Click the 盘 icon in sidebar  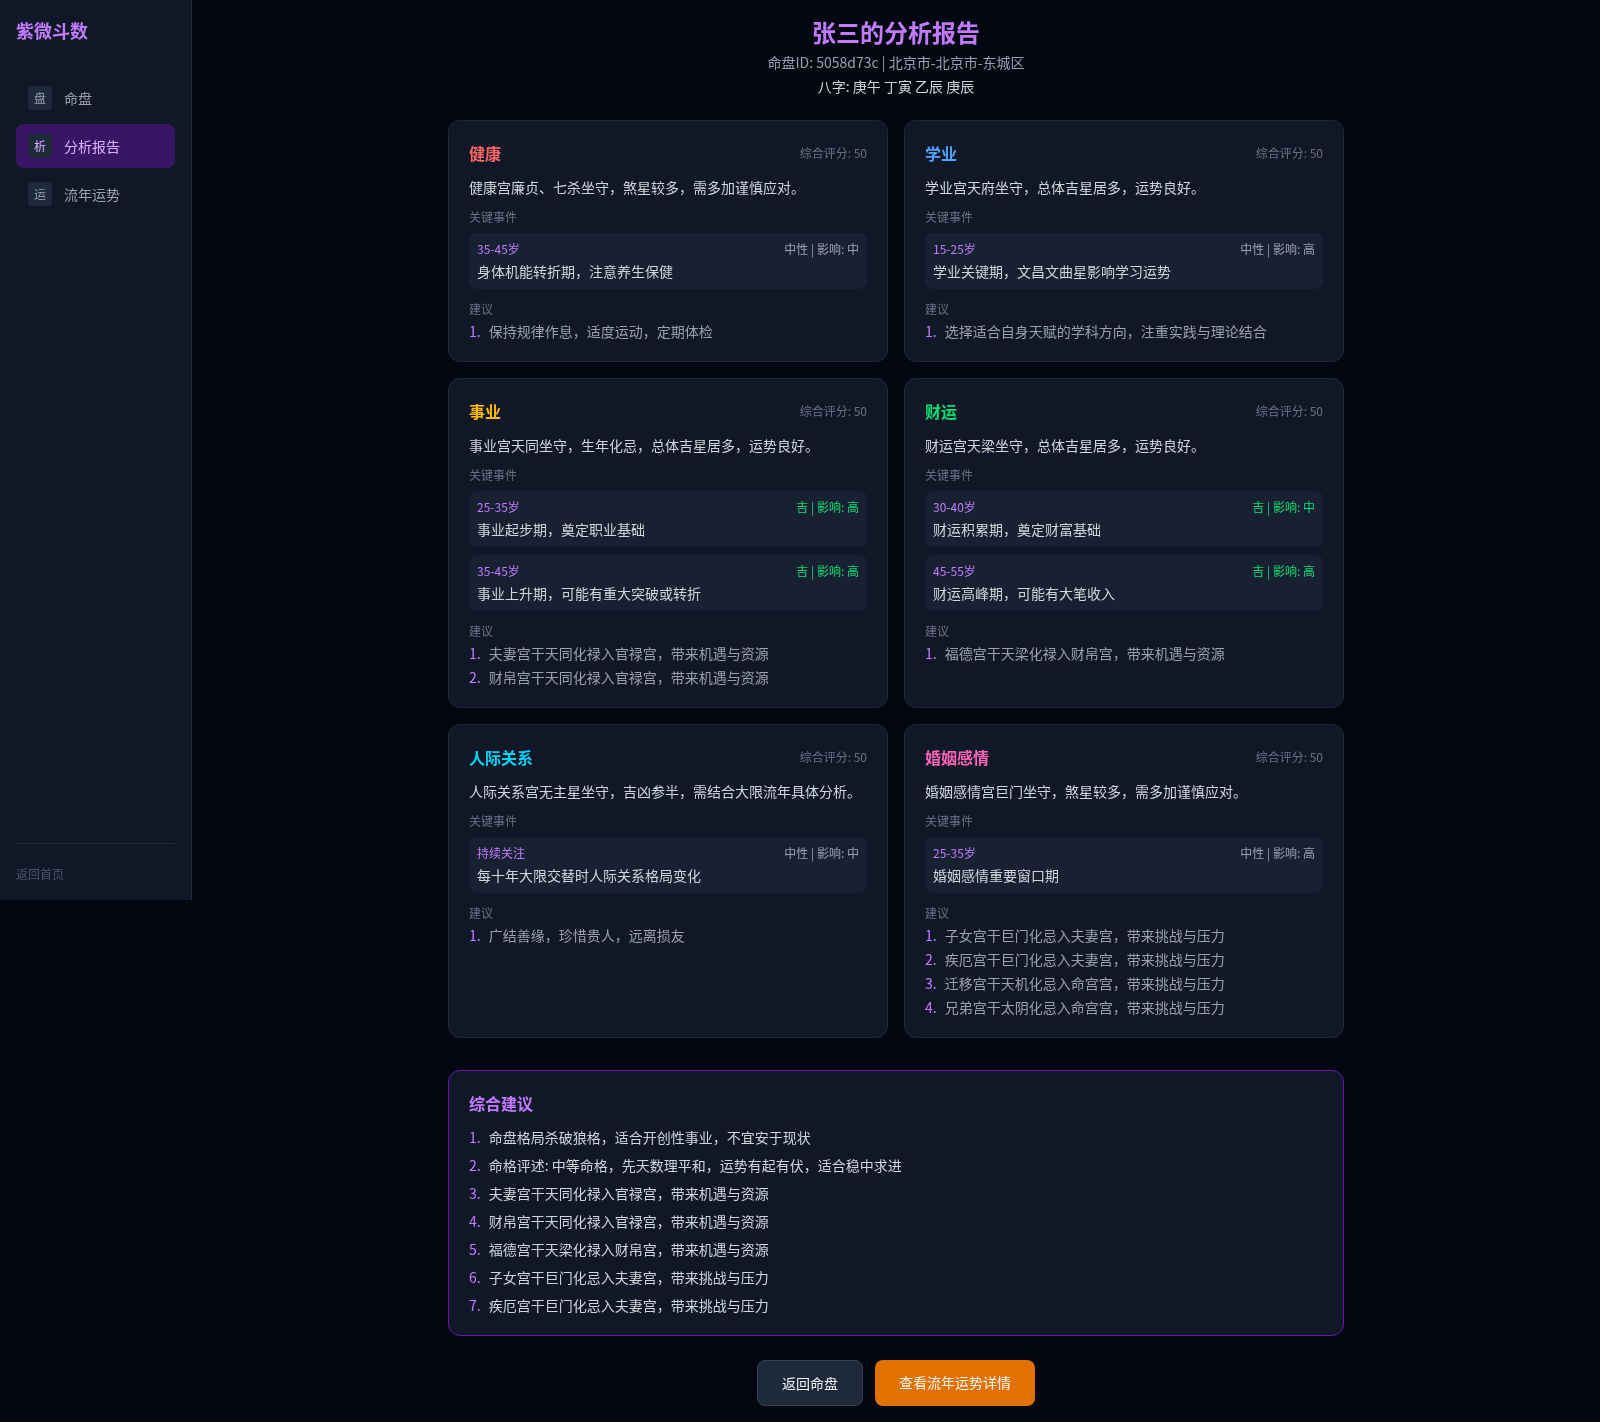click(x=40, y=98)
